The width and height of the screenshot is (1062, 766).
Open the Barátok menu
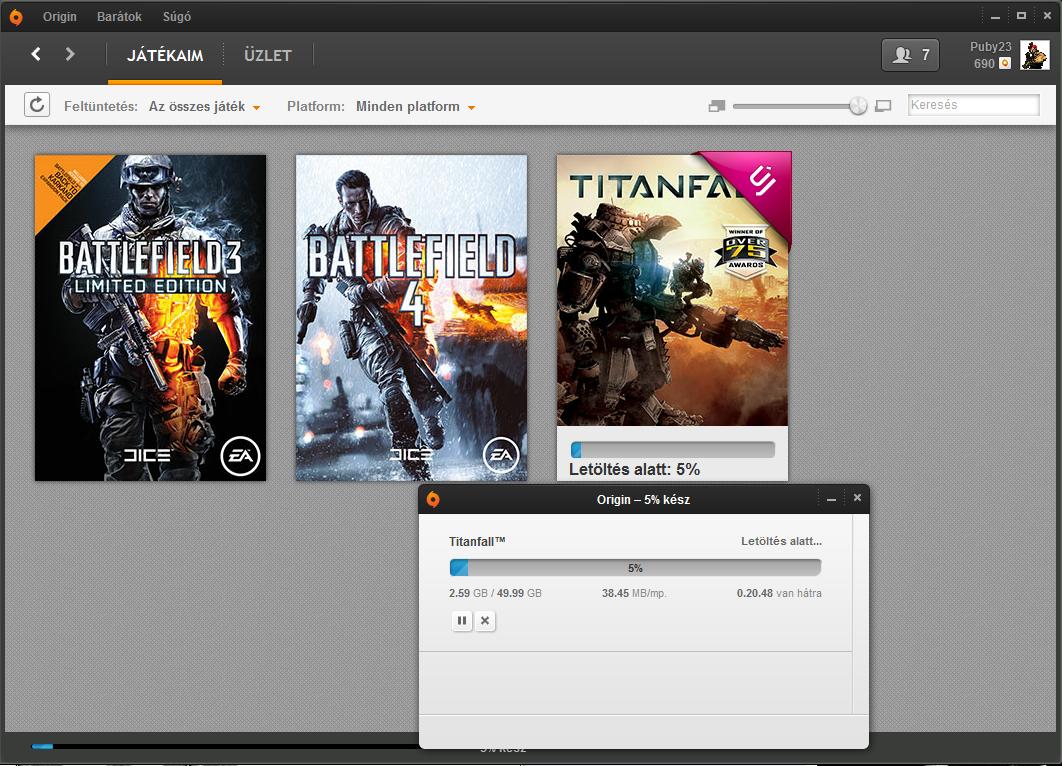coord(119,16)
